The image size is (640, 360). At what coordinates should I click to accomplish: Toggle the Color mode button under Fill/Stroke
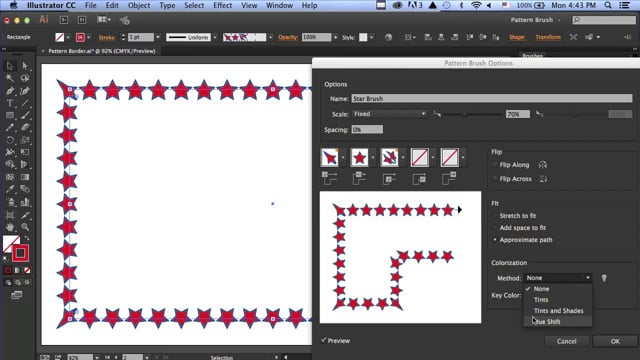pos(8,270)
